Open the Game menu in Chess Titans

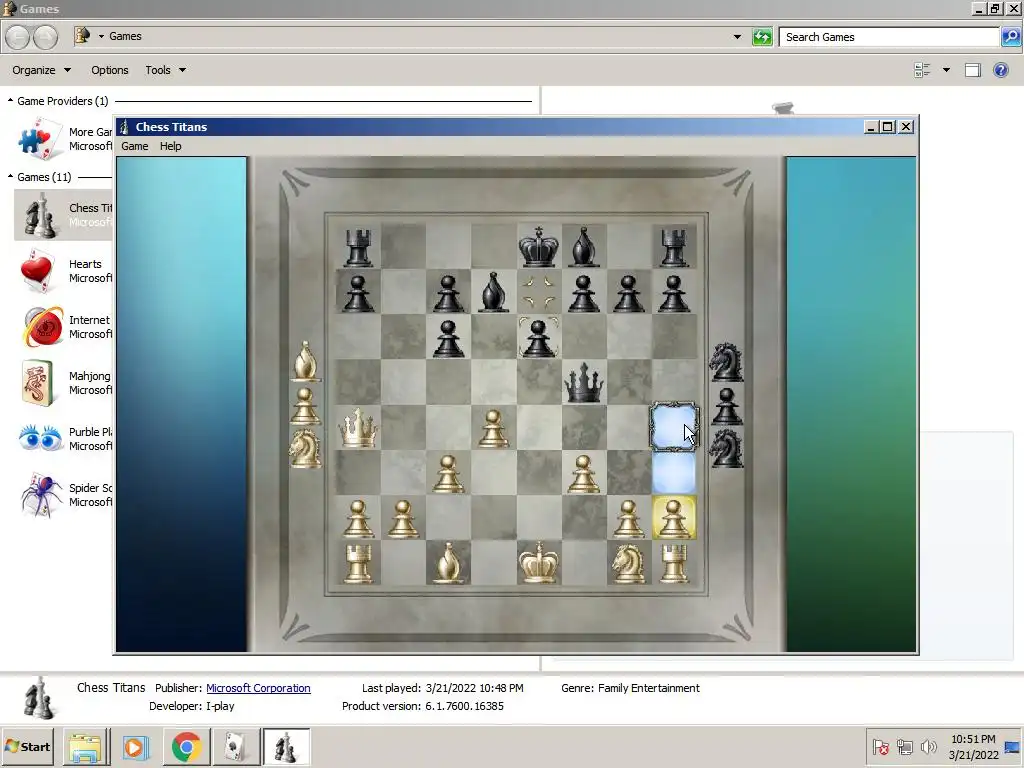pyautogui.click(x=135, y=146)
